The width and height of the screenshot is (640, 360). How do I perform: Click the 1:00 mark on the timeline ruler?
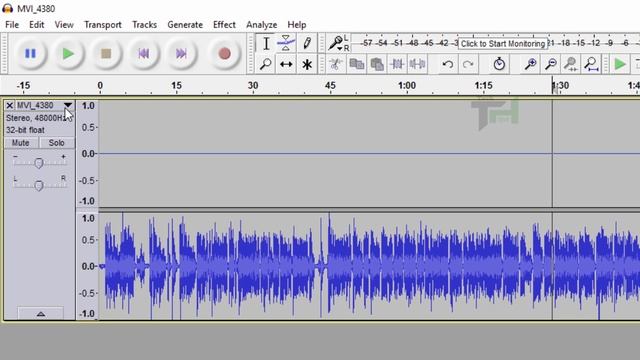coord(407,86)
